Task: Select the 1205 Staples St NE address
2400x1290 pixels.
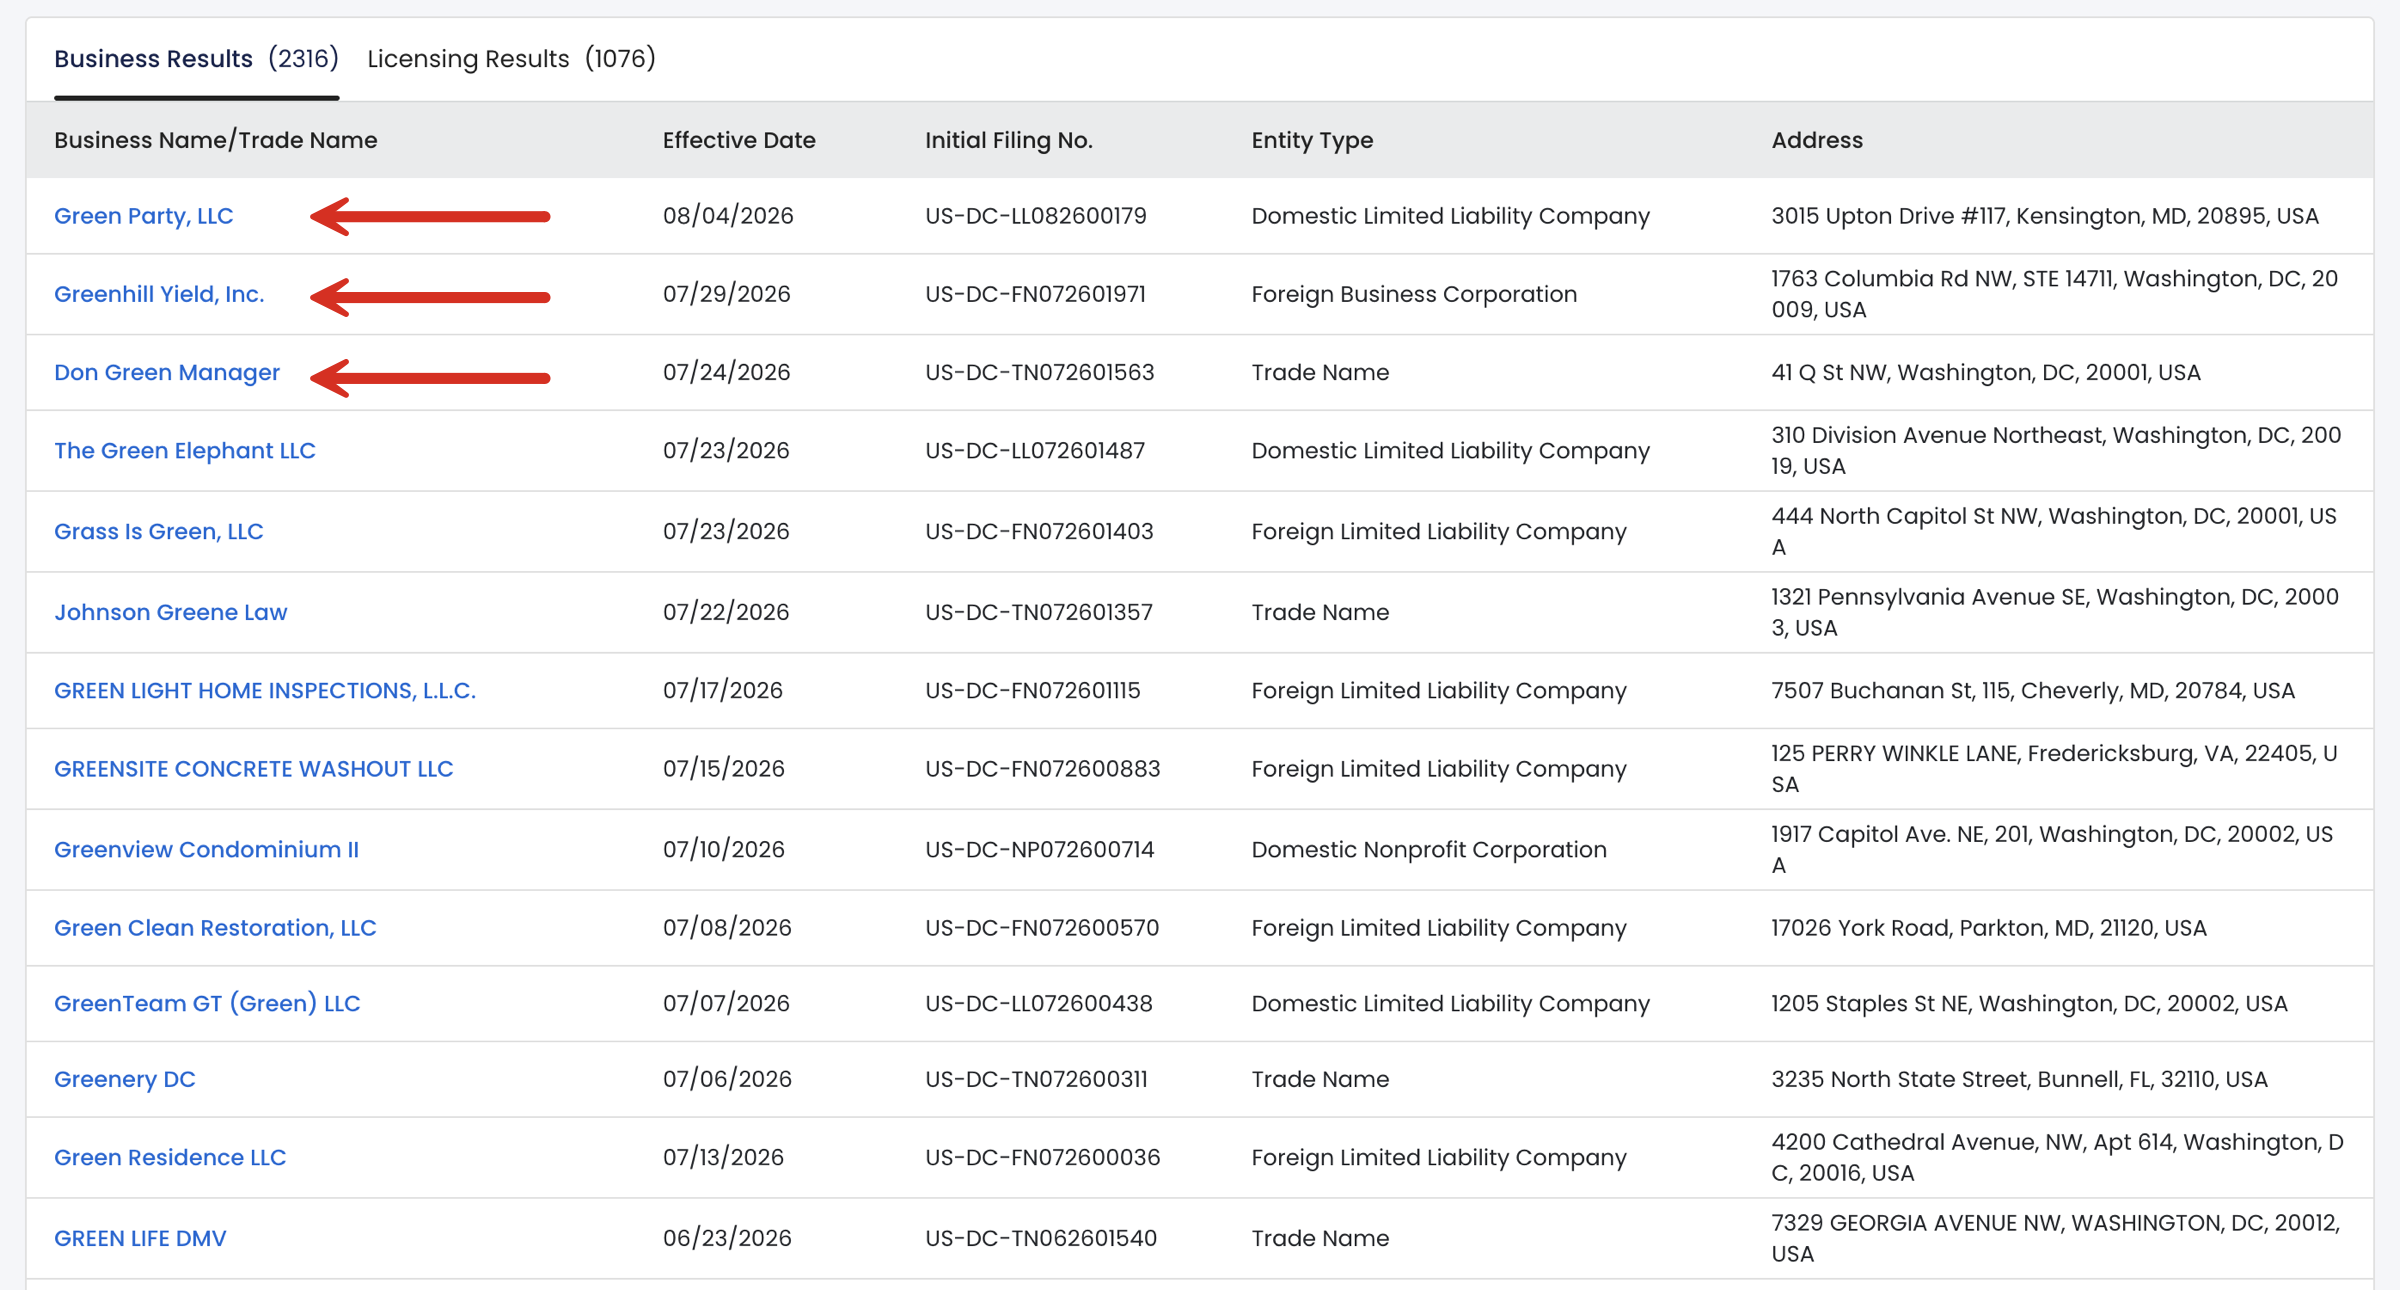Action: (x=2029, y=1004)
